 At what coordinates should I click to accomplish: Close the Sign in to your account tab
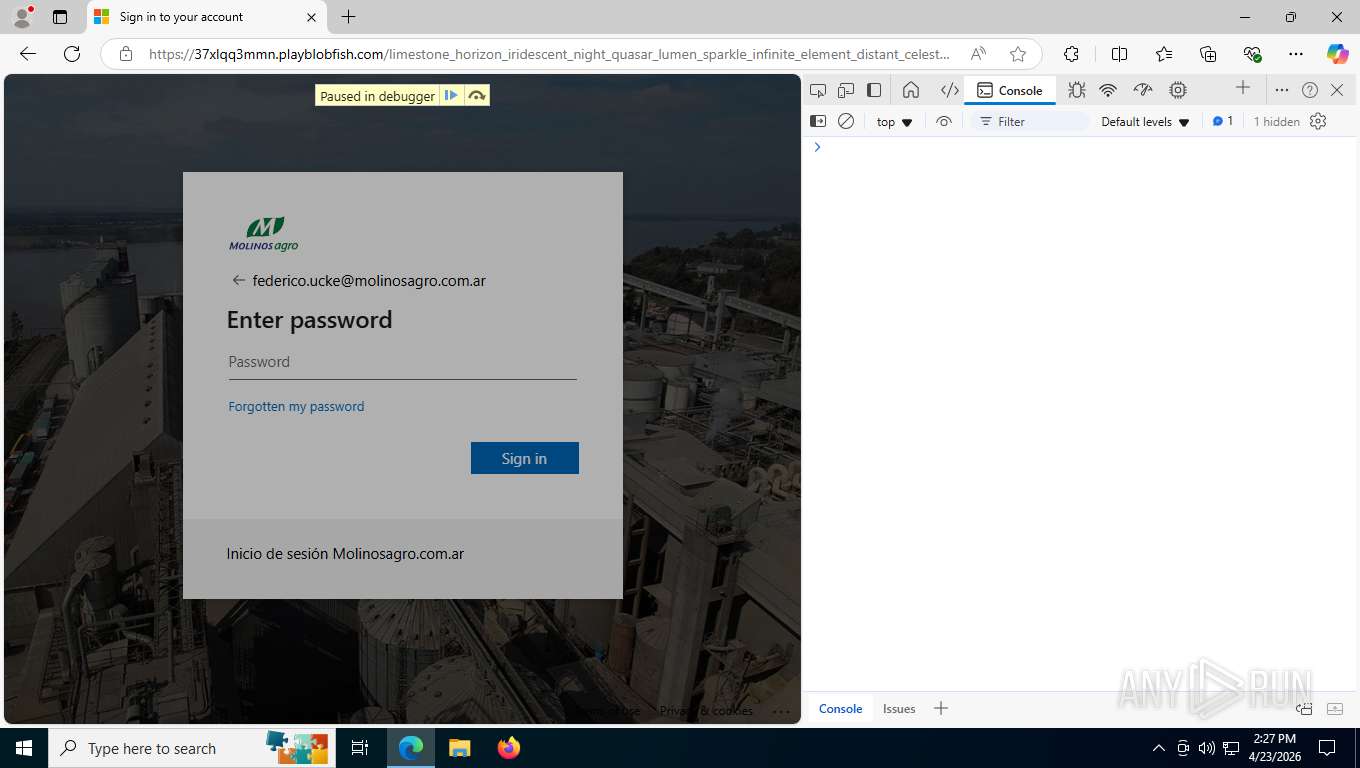311,17
